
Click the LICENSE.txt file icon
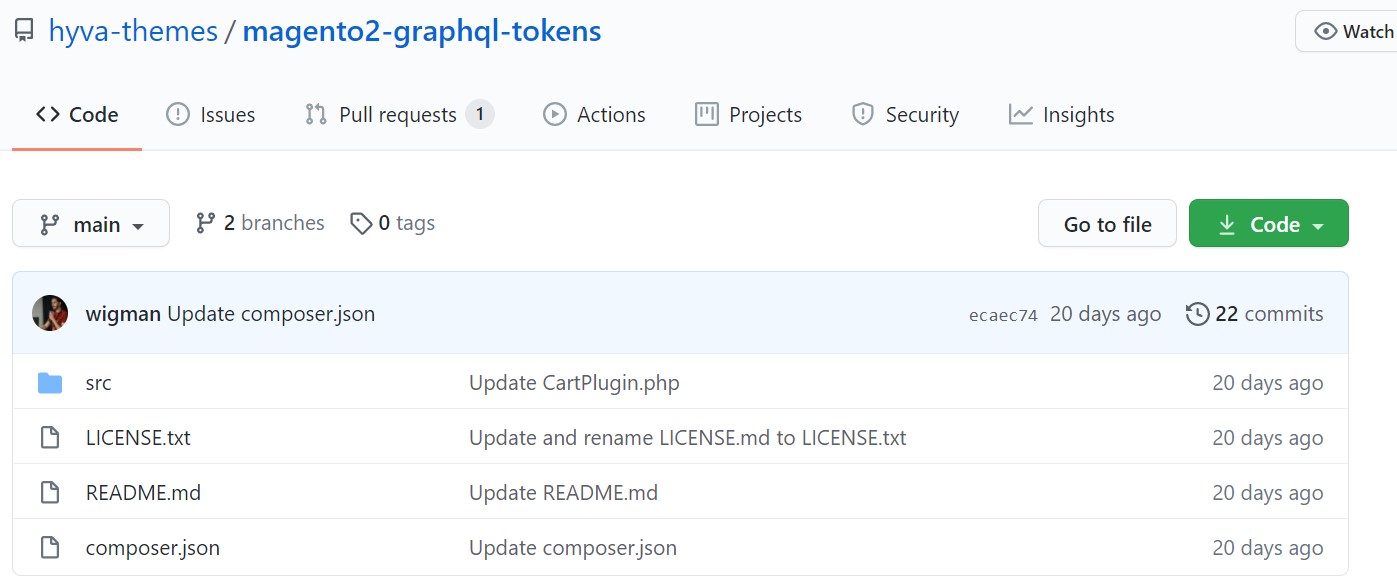[50, 438]
